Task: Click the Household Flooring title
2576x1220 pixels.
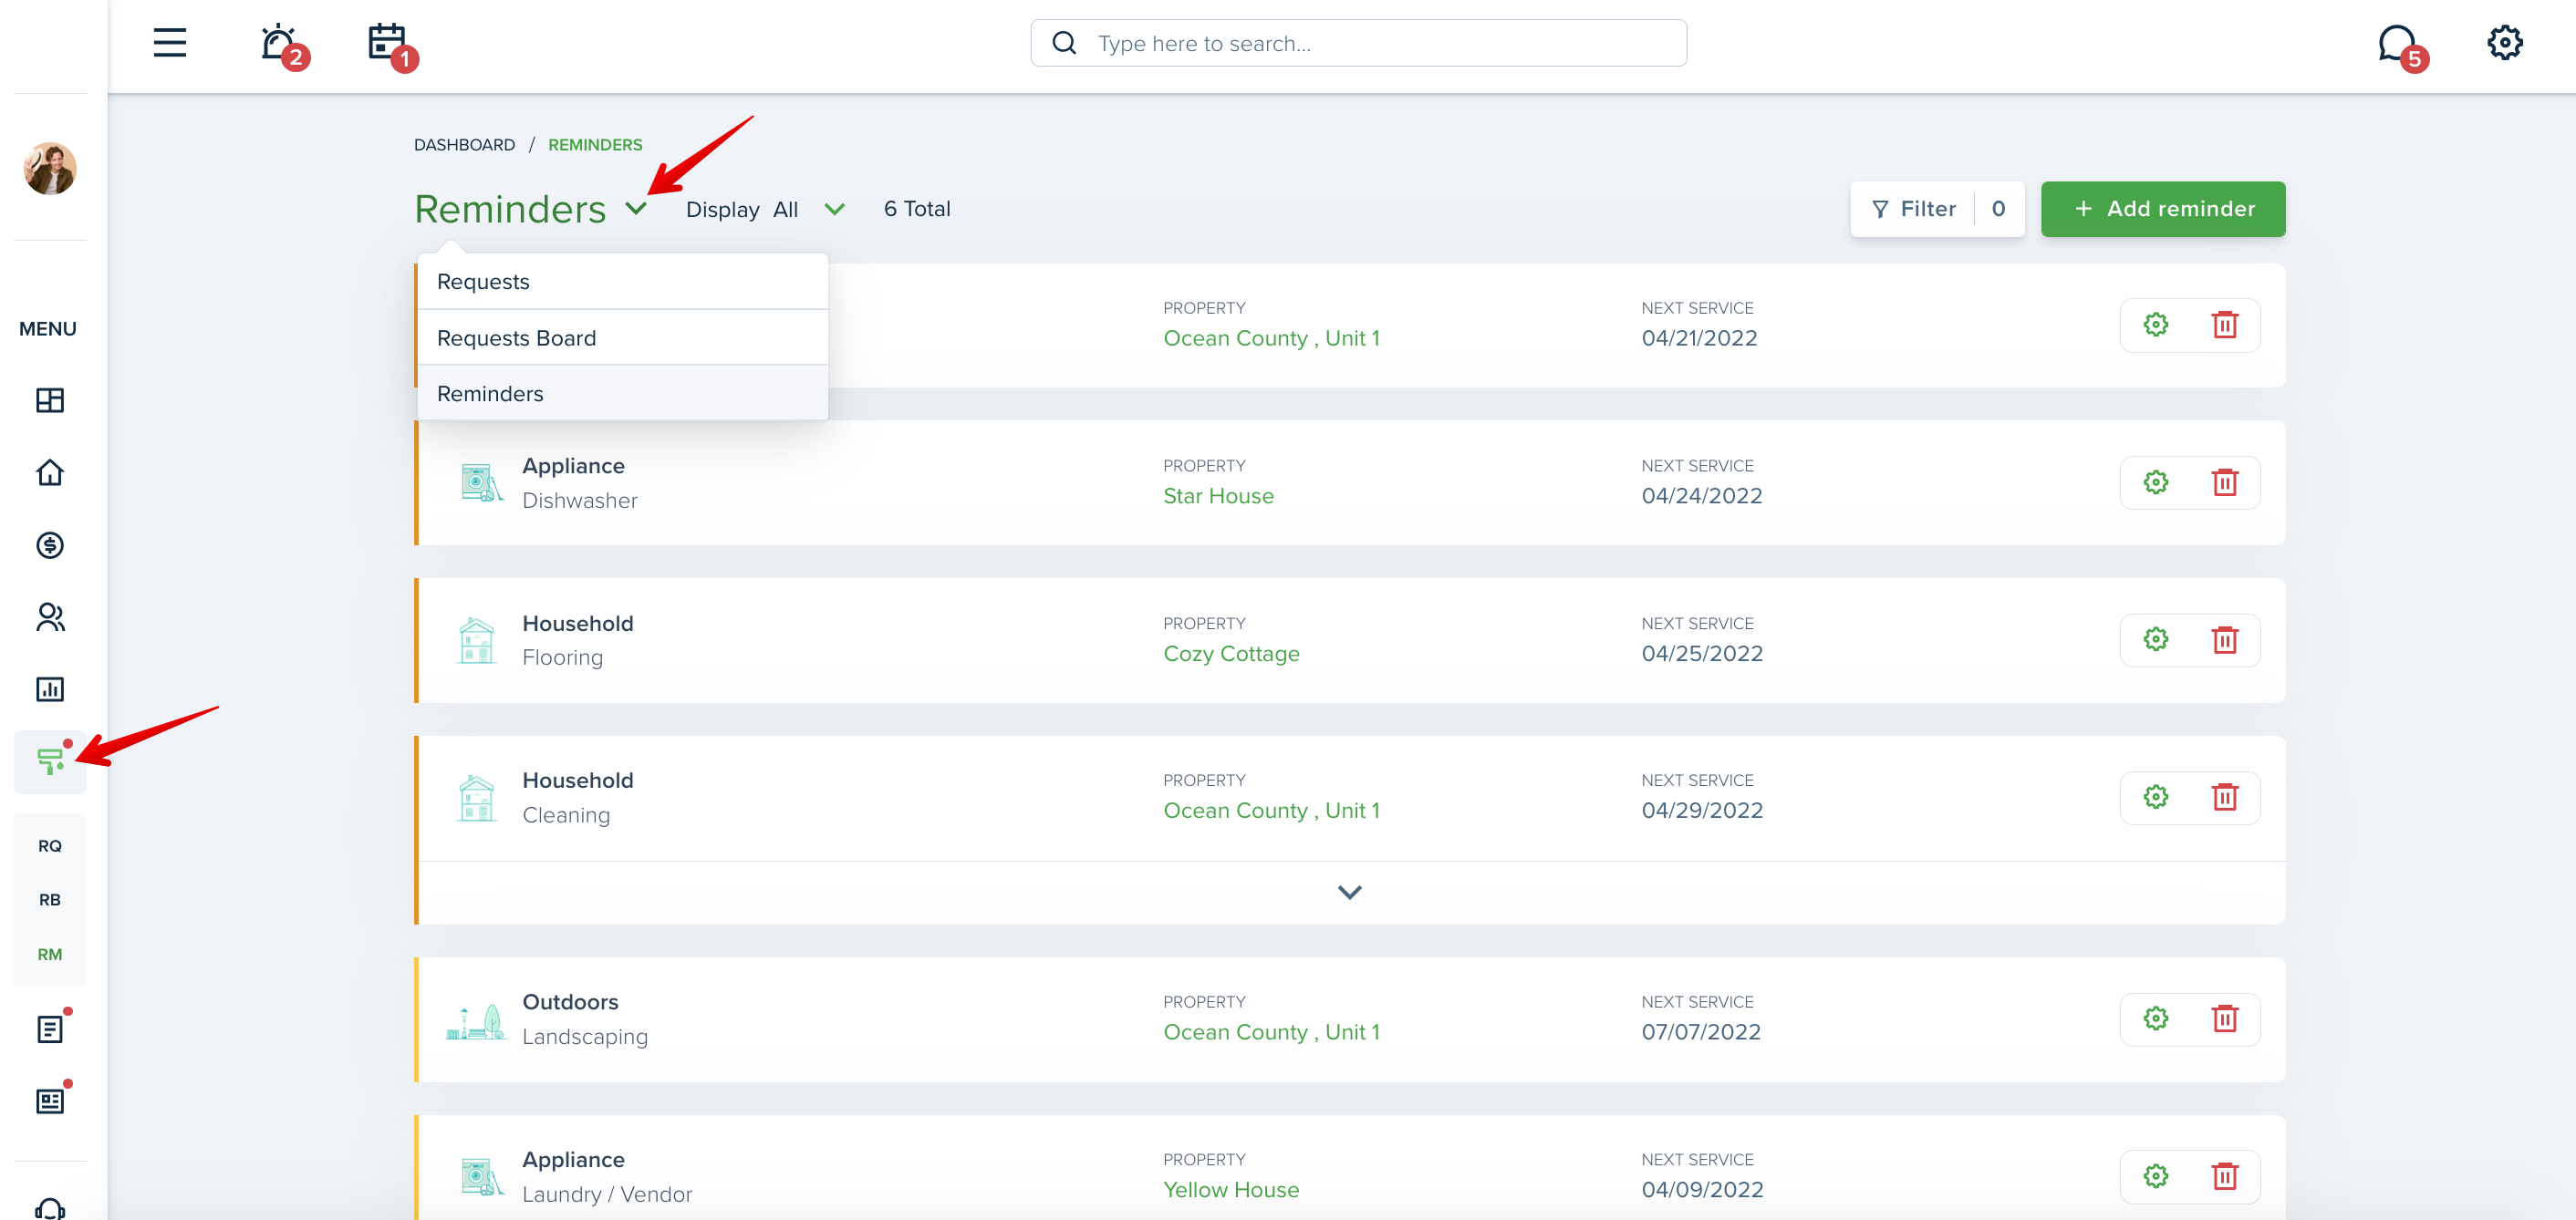Action: (x=577, y=623)
